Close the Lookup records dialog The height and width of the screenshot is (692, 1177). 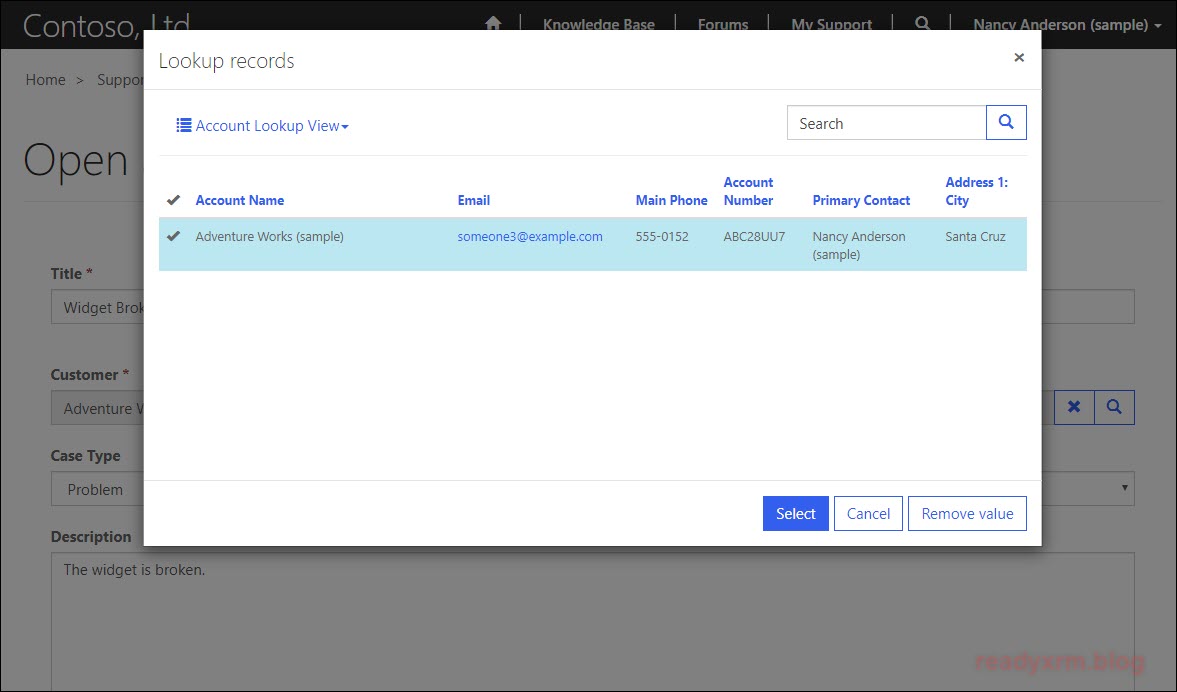point(1019,58)
